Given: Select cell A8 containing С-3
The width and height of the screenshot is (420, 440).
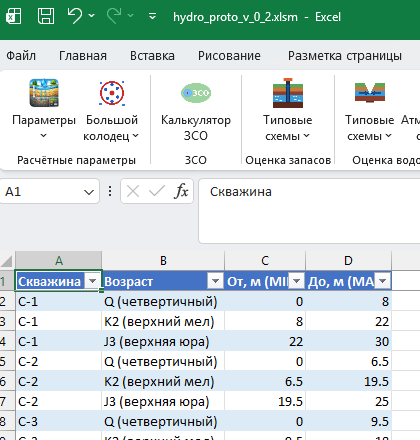Looking at the screenshot, I should (59, 421).
